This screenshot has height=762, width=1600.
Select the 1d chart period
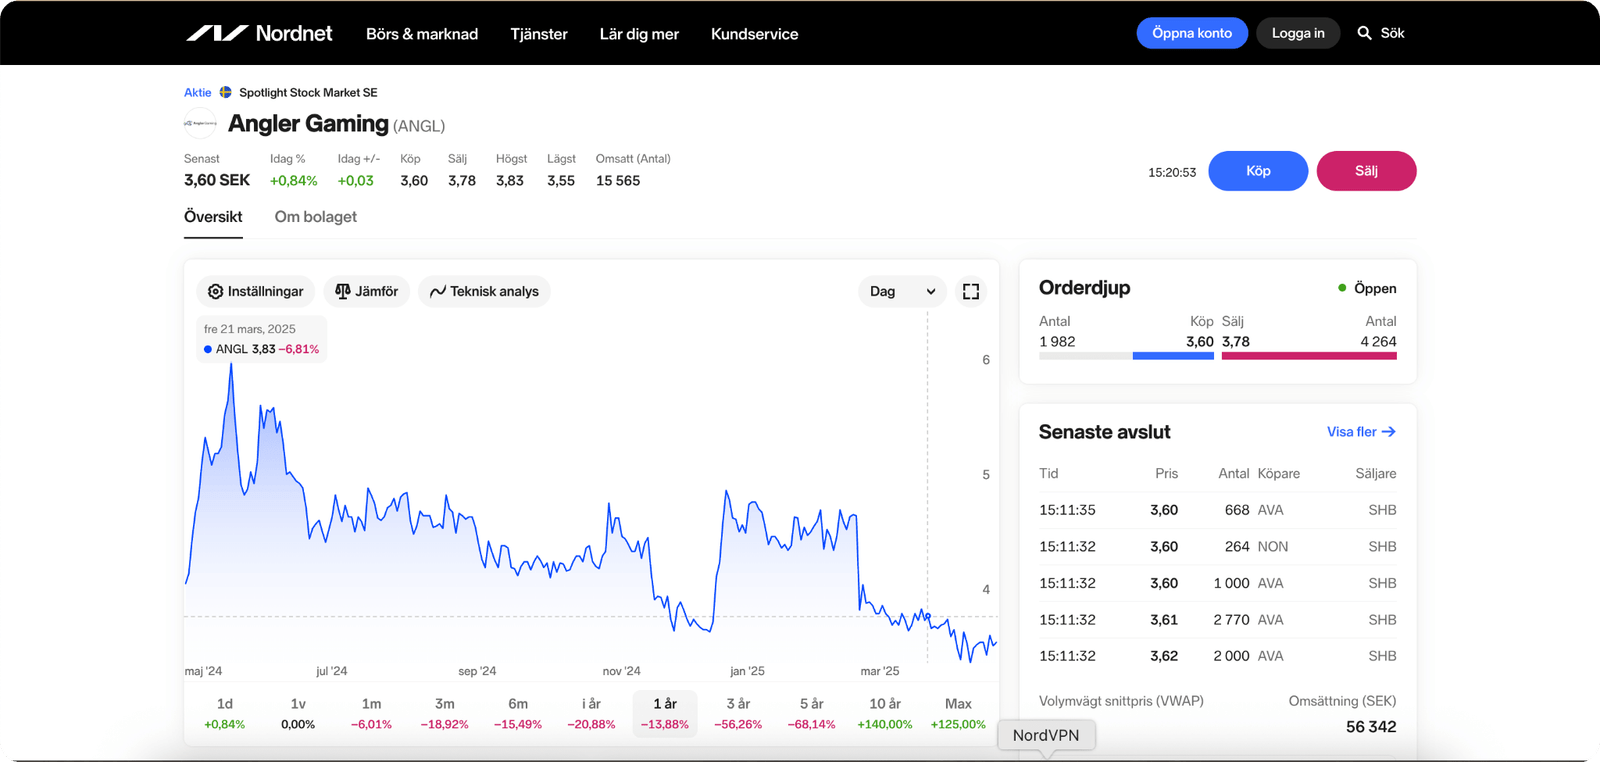pyautogui.click(x=225, y=713)
